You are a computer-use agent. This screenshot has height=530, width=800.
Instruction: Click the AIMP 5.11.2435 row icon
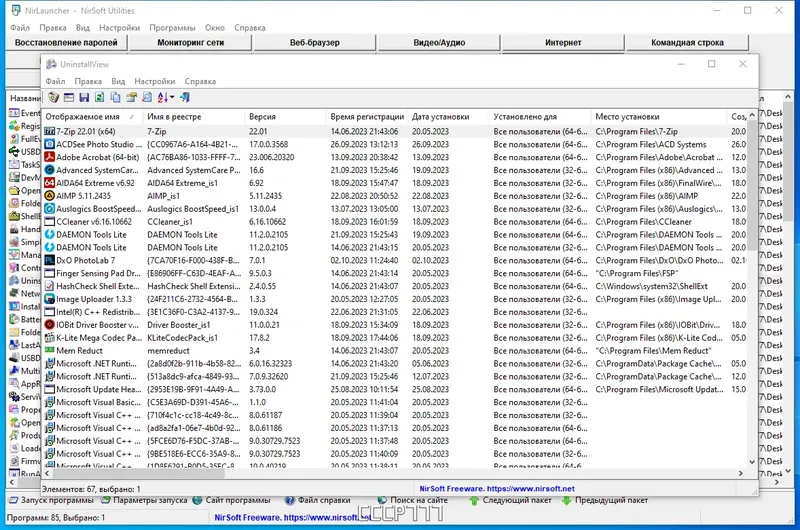click(49, 196)
